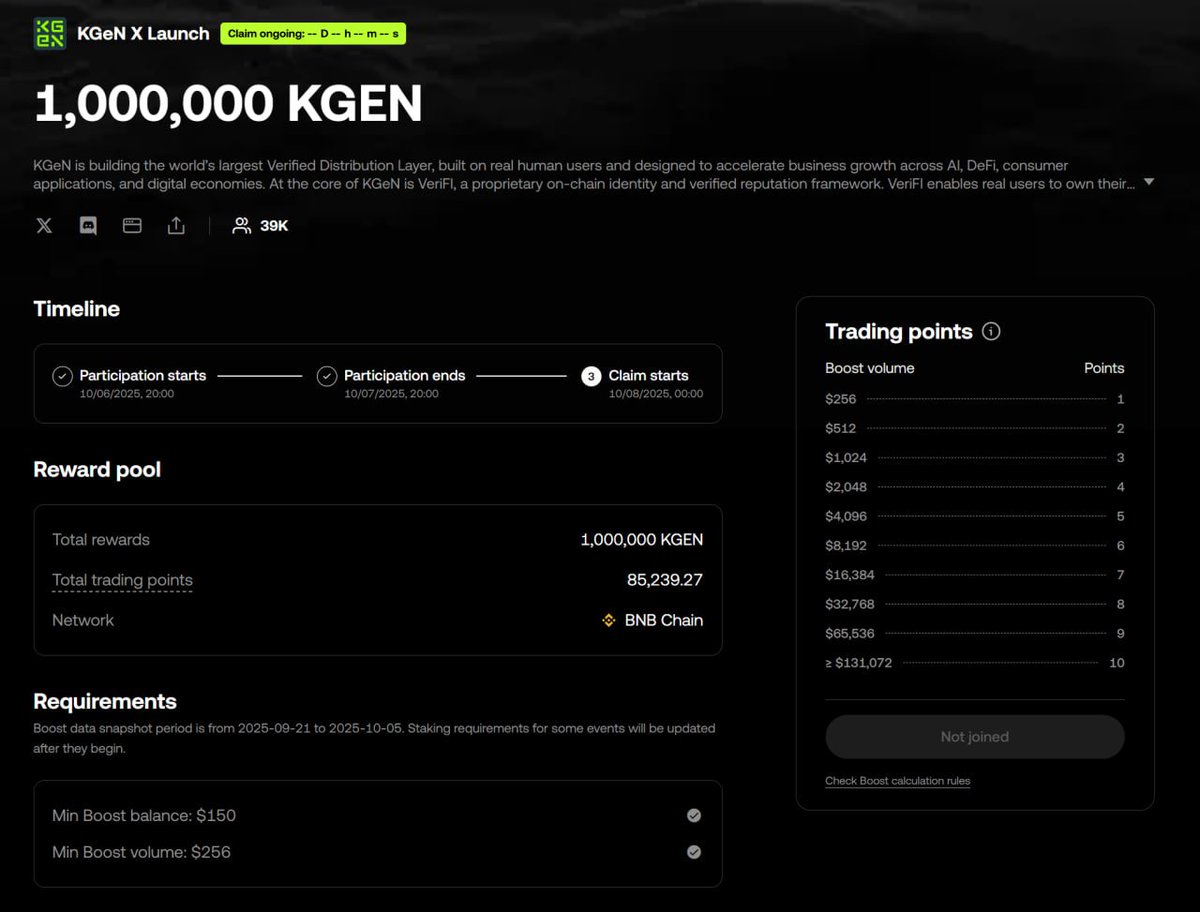Screen dimensions: 1200x912
Task: Click the Points column header
Action: (x=1104, y=368)
